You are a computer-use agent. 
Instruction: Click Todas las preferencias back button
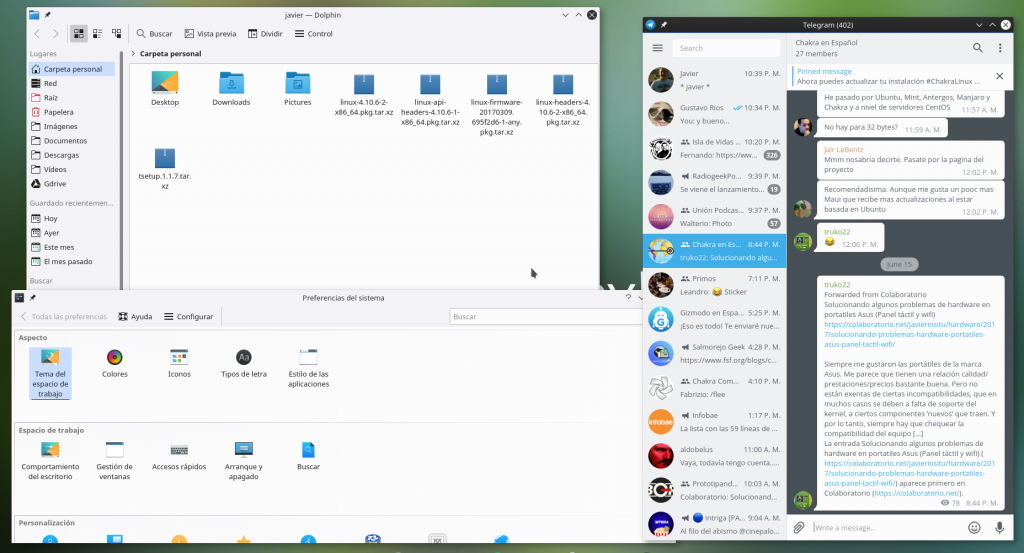click(63, 317)
